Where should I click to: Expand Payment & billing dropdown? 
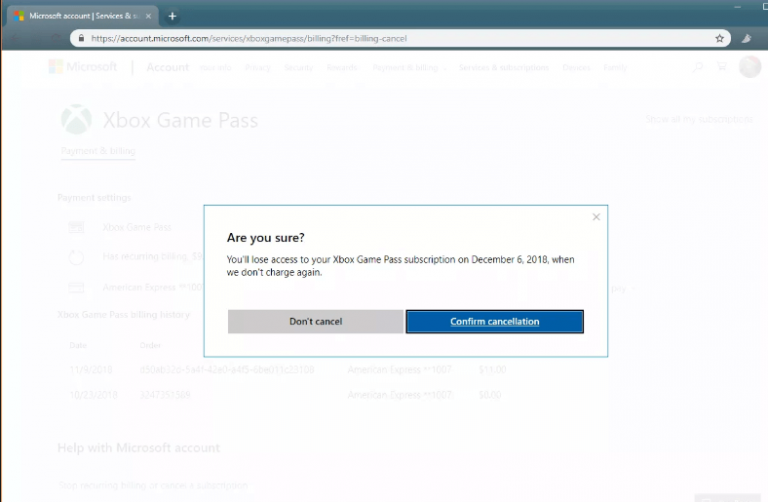[x=409, y=68]
